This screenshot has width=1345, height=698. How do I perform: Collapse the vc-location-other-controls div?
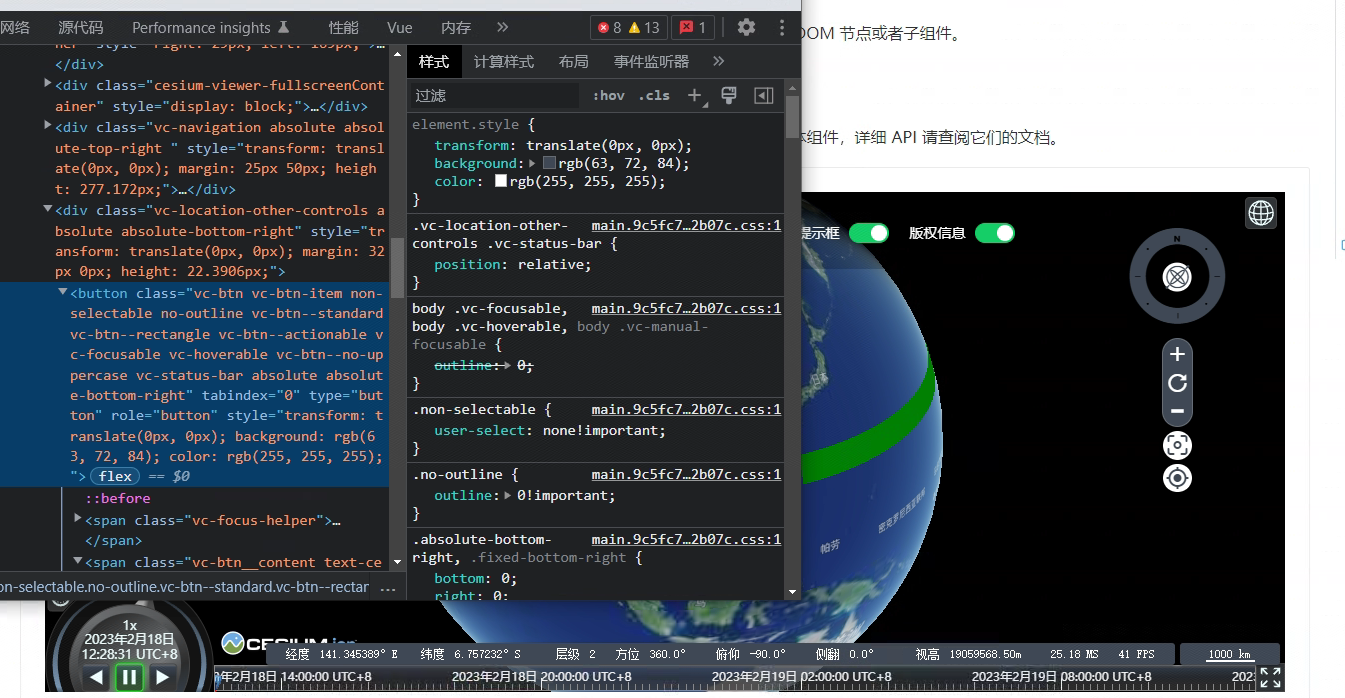click(48, 209)
